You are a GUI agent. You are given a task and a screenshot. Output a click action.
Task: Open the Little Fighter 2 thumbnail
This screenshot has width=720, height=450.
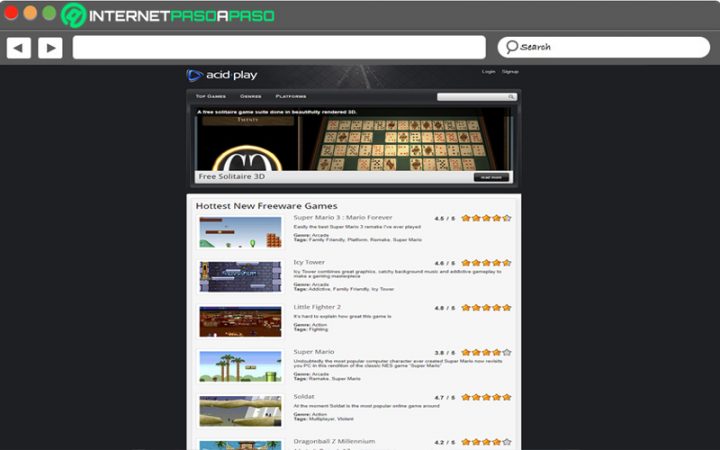(240, 322)
